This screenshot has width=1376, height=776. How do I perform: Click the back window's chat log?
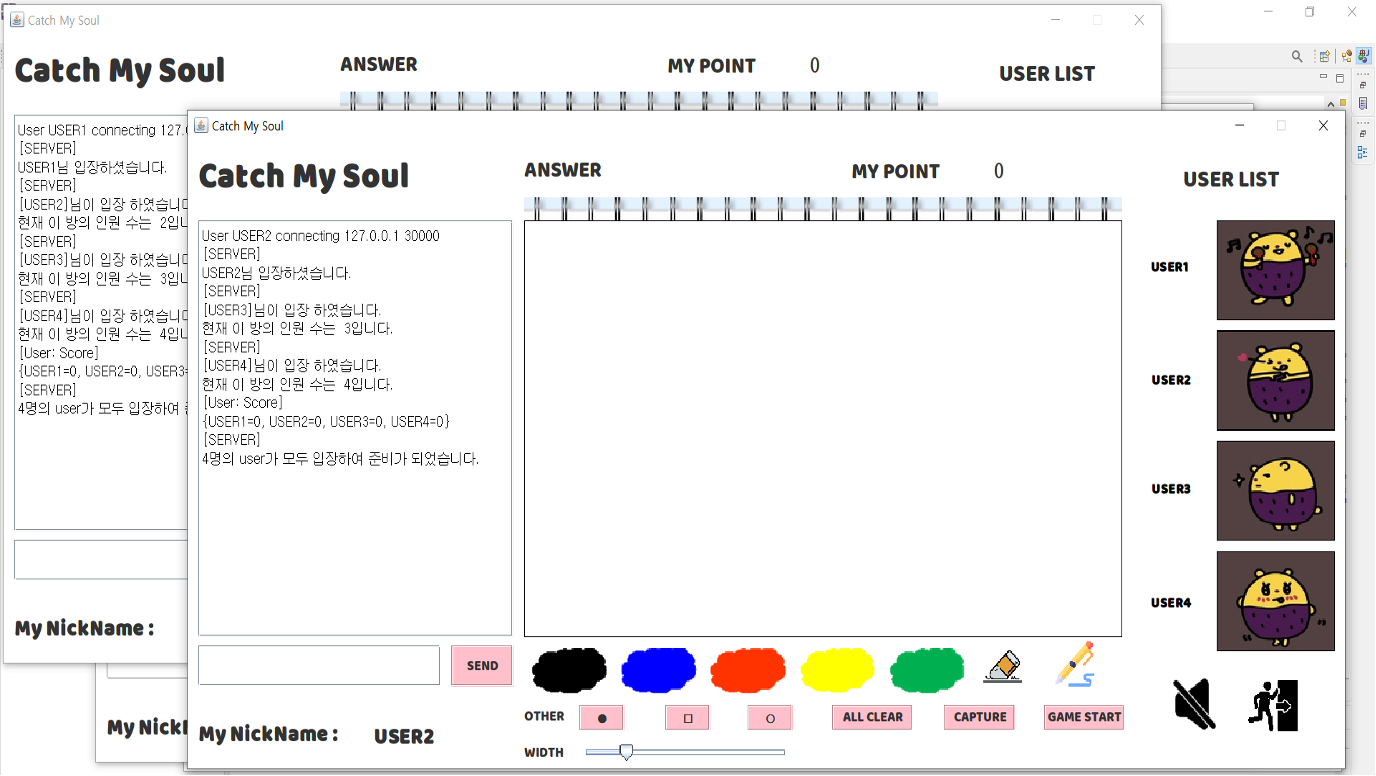[100, 322]
